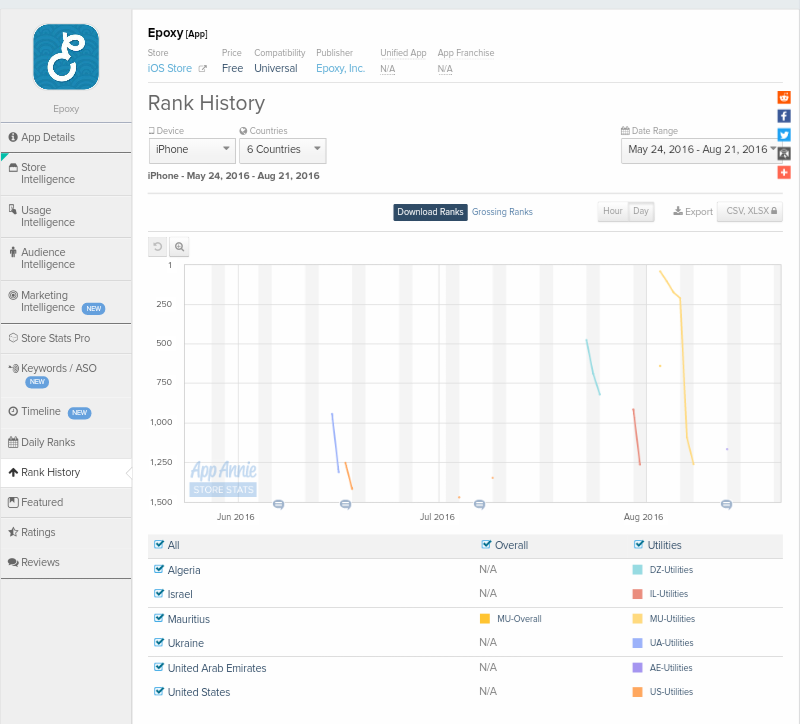Toggle the United States checkbox

(159, 691)
